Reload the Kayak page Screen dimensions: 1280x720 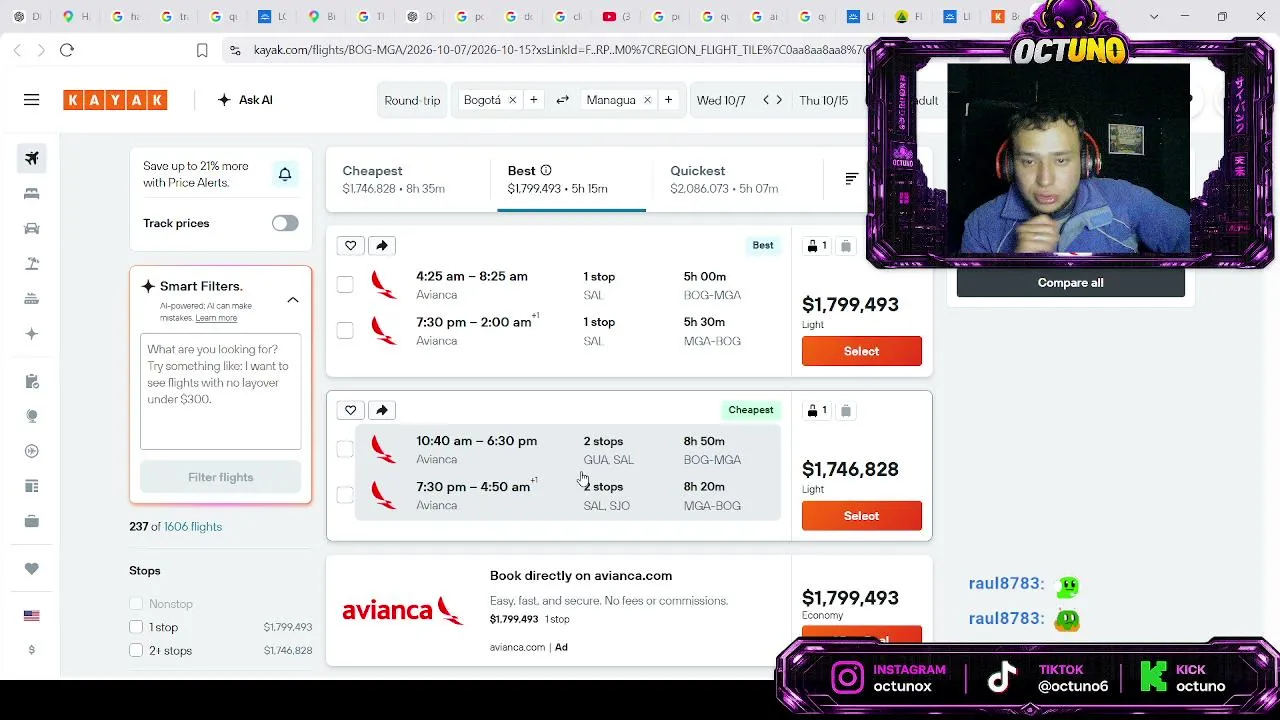[x=67, y=50]
